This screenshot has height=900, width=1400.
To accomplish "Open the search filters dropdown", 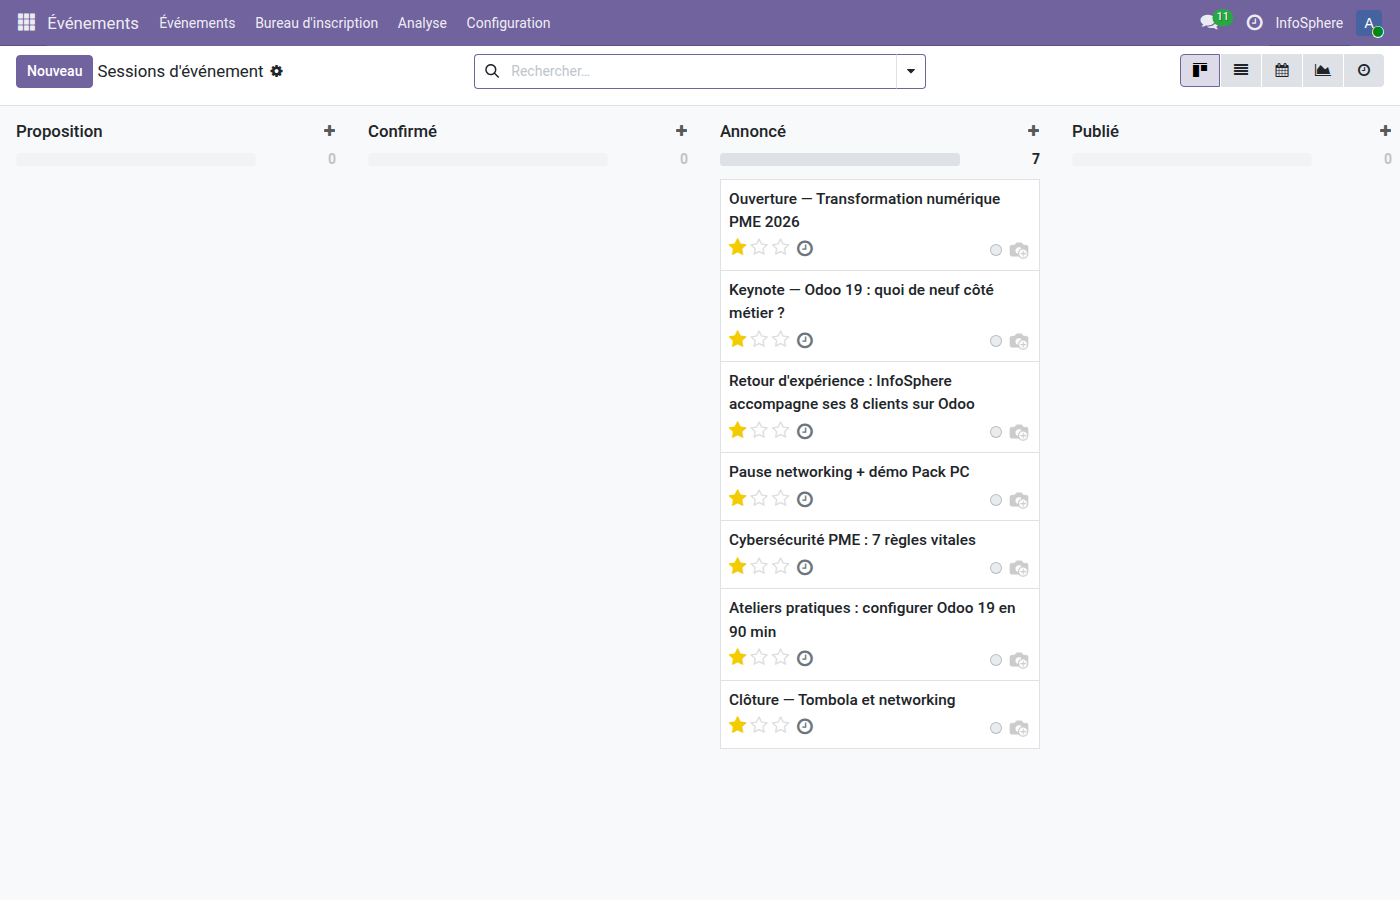I will (910, 71).
